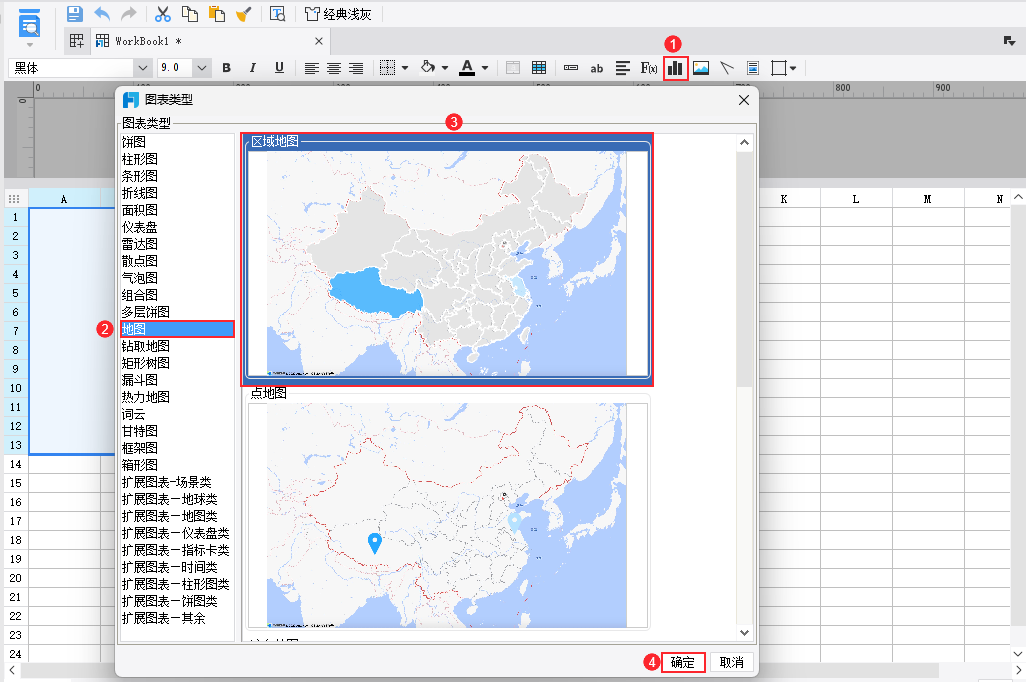Viewport: 1026px width, 682px height.
Task: Select the 点地图 preview thumbnail
Action: click(450, 517)
